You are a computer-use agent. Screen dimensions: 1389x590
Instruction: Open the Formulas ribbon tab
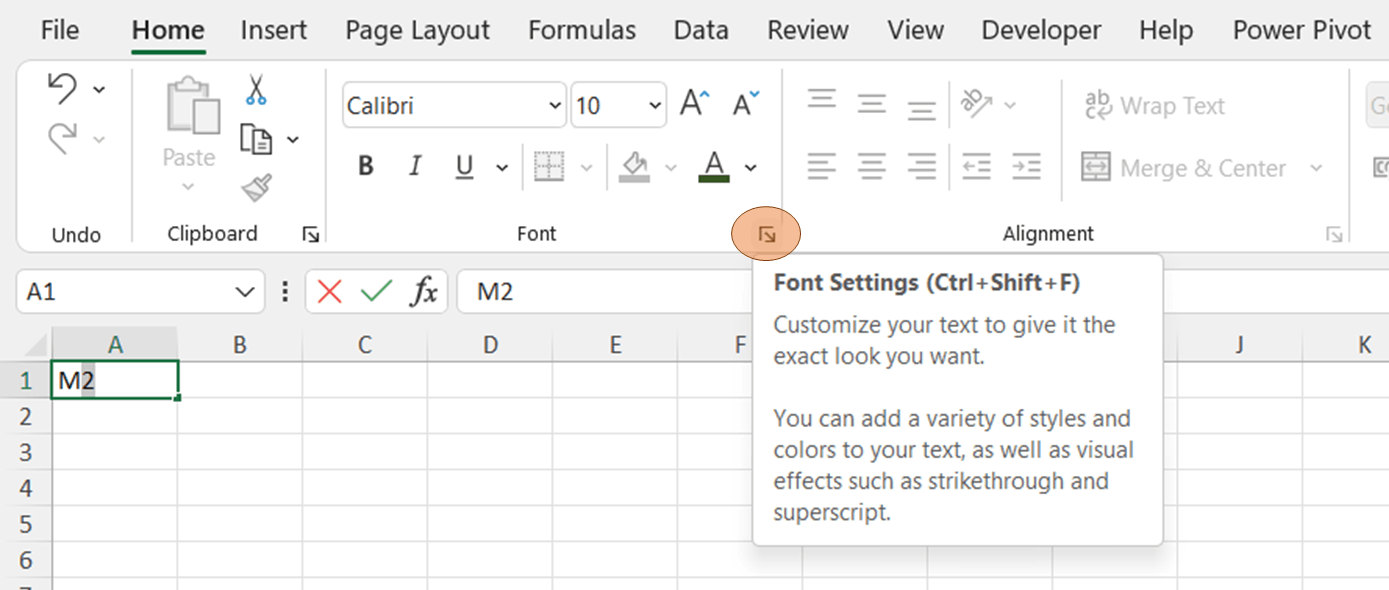coord(581,31)
